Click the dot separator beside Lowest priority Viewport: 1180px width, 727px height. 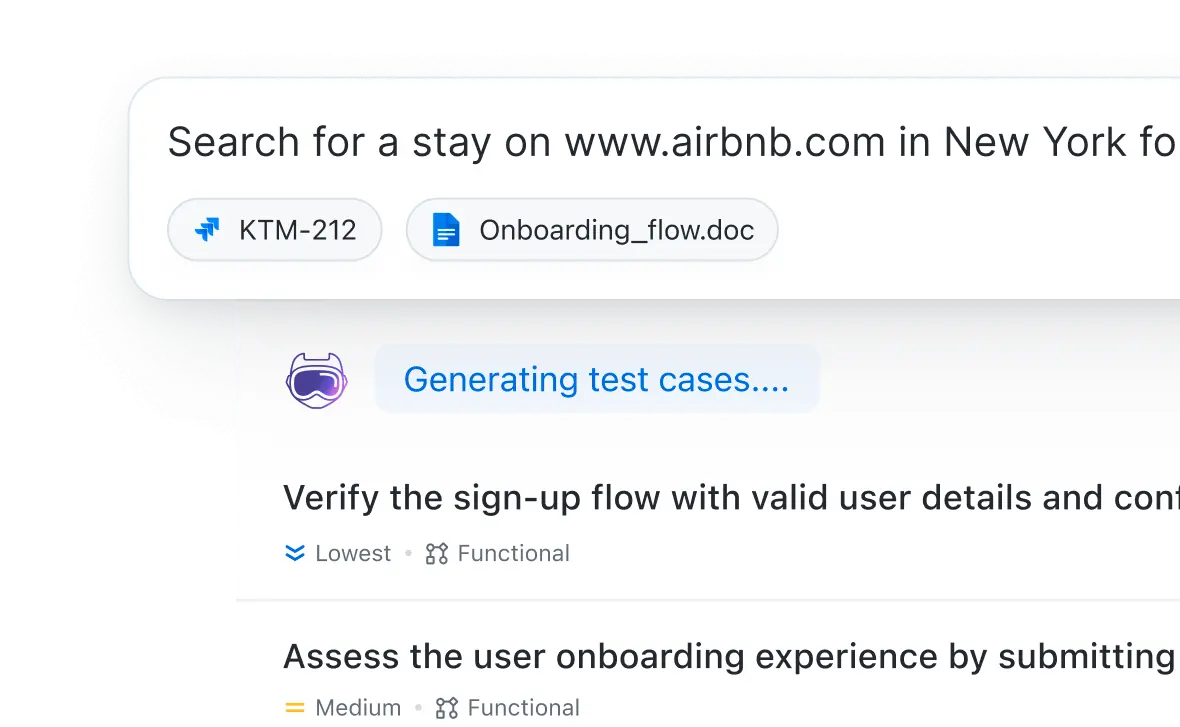click(408, 553)
